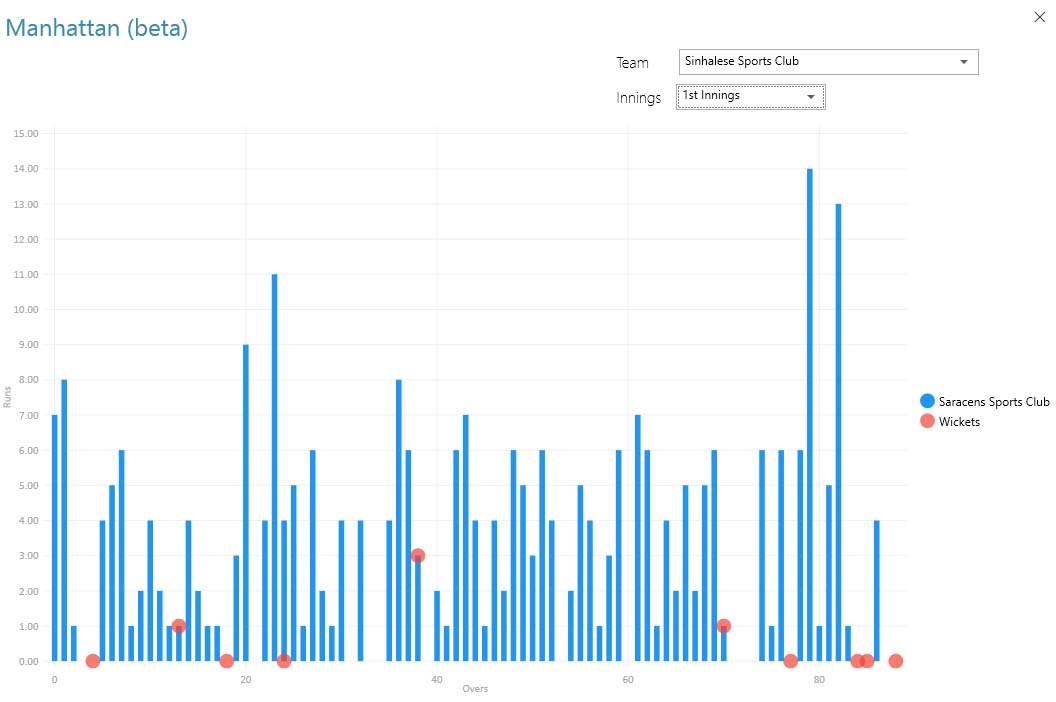Click the 11-run bar near over 23

coord(274,467)
